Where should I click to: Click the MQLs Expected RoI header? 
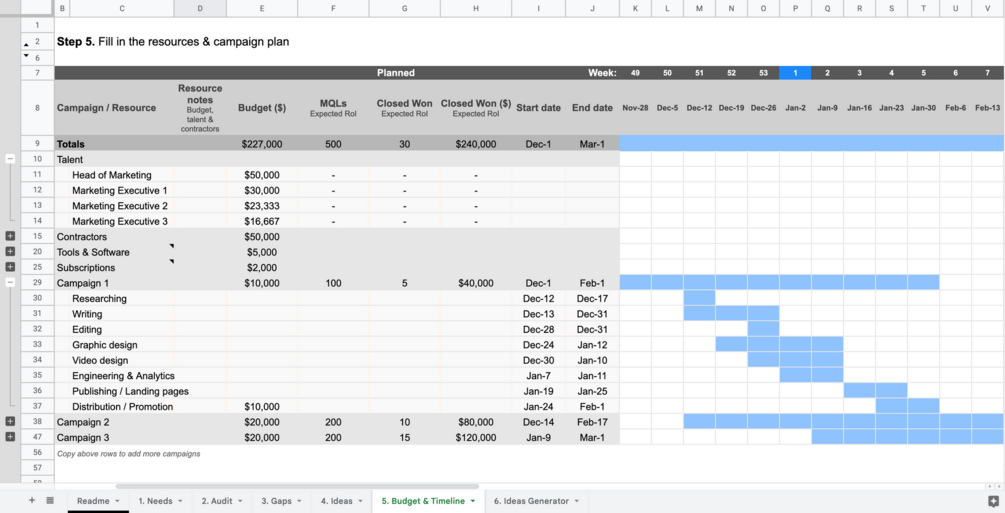tap(333, 108)
